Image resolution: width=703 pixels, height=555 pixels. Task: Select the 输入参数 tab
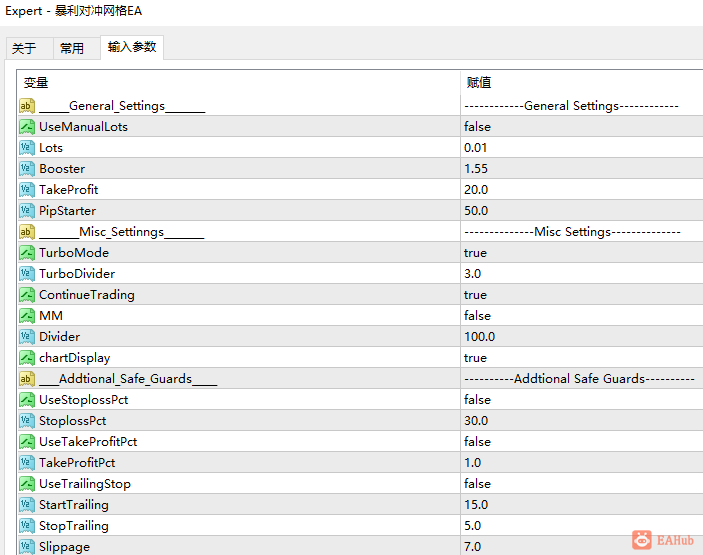[132, 47]
